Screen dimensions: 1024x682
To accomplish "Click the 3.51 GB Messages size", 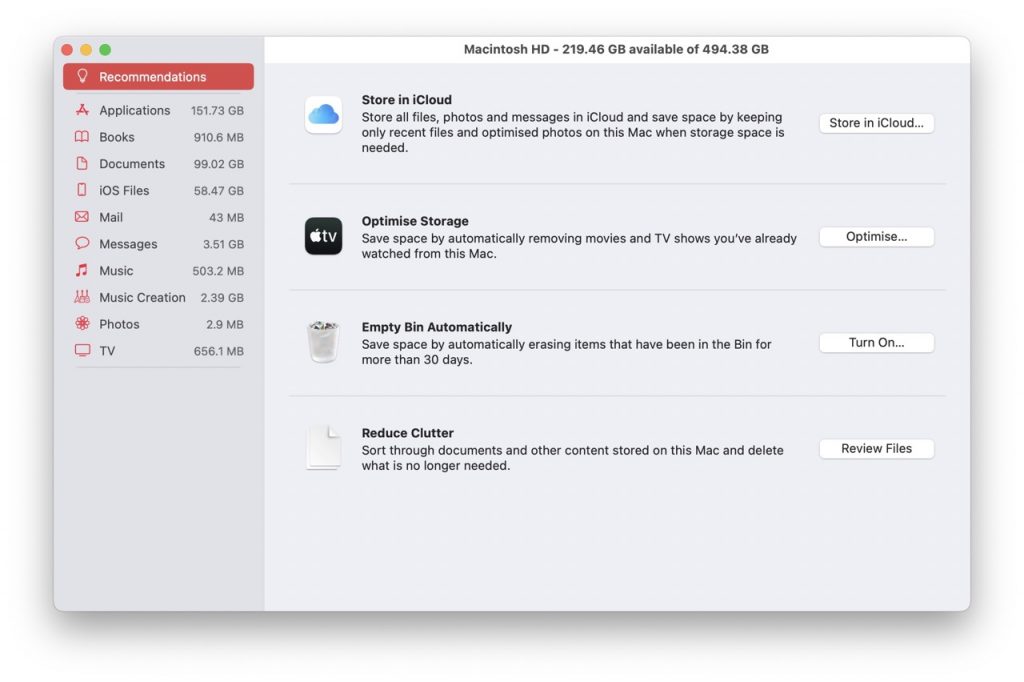I will pos(223,245).
